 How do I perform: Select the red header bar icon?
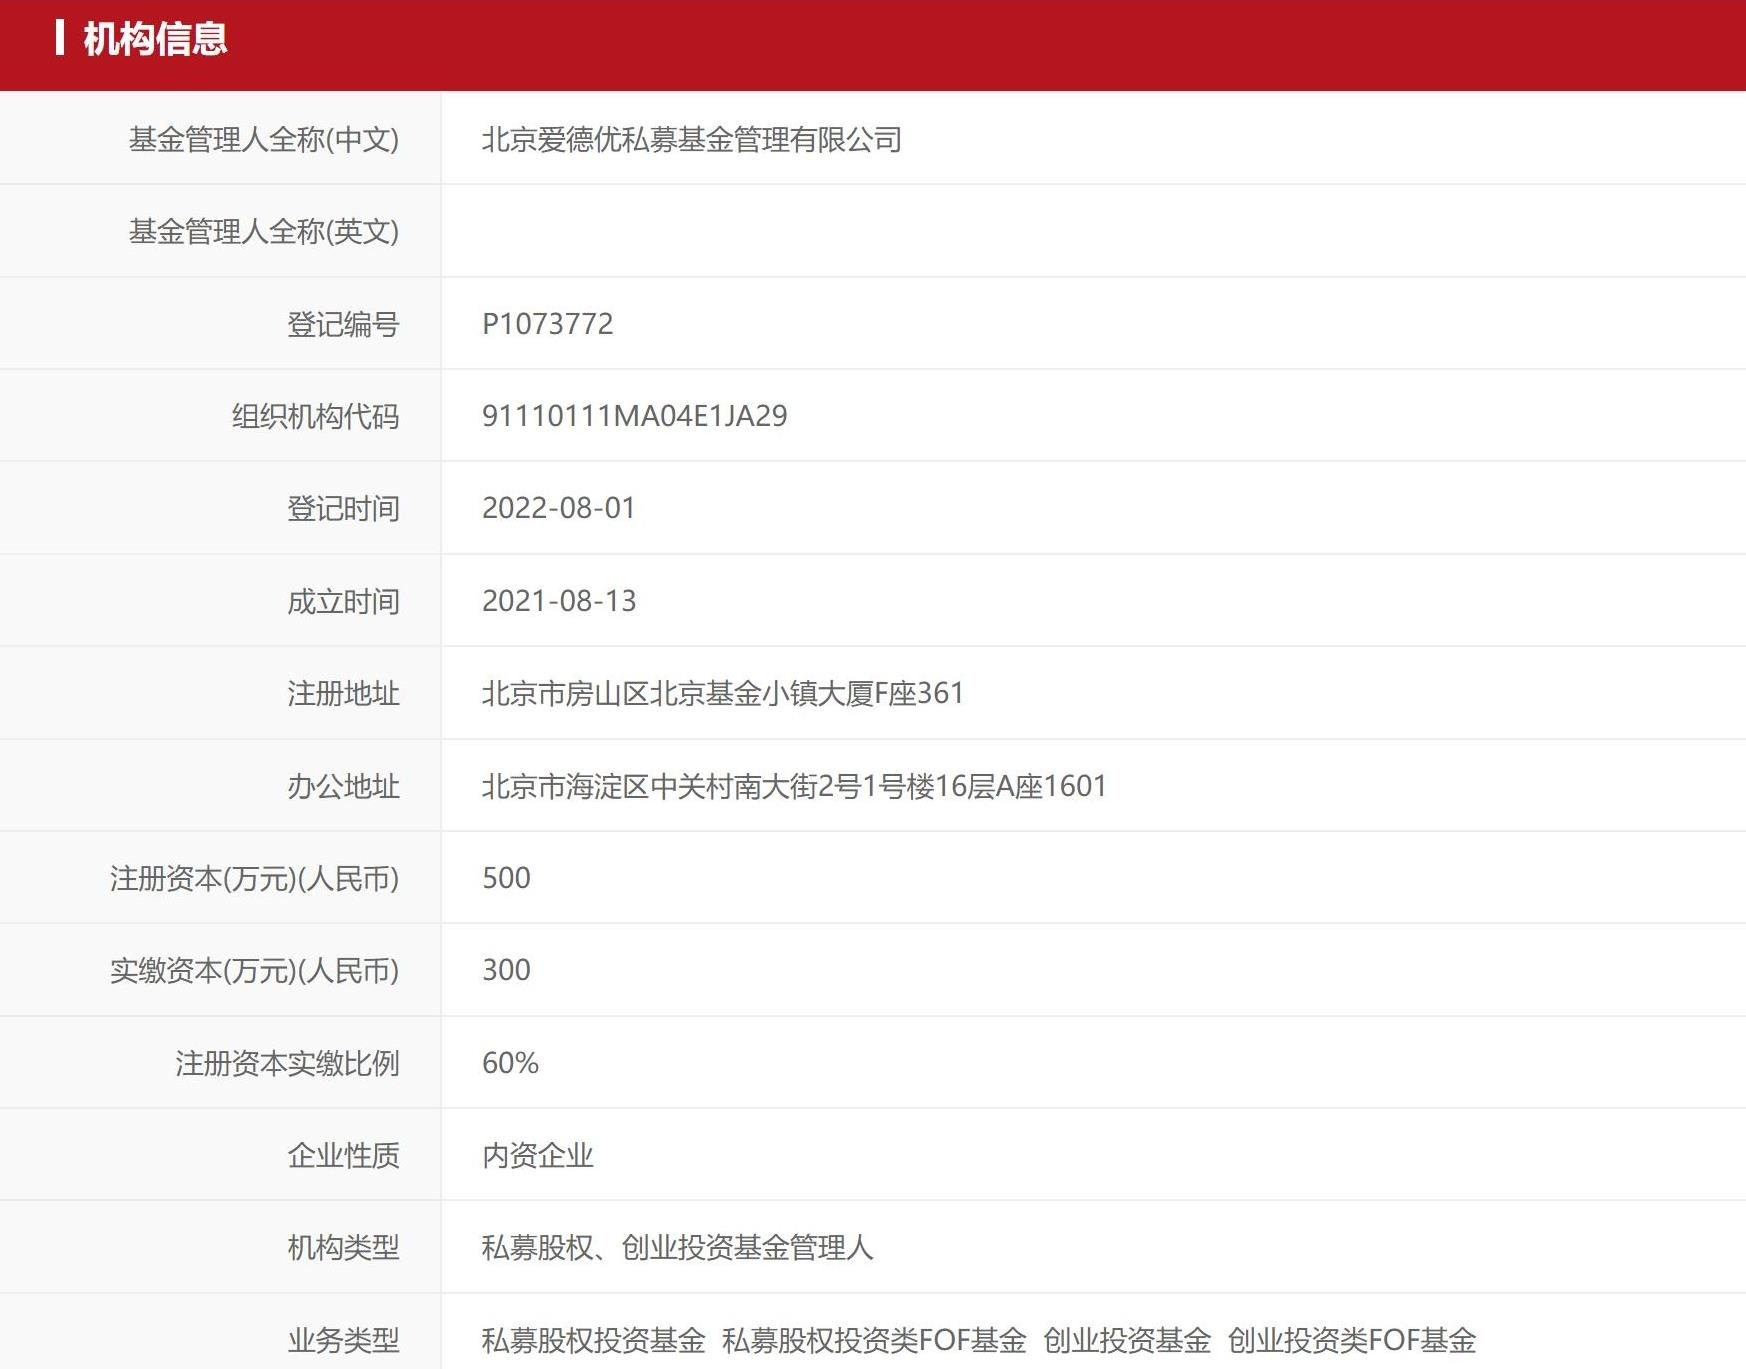63,41
